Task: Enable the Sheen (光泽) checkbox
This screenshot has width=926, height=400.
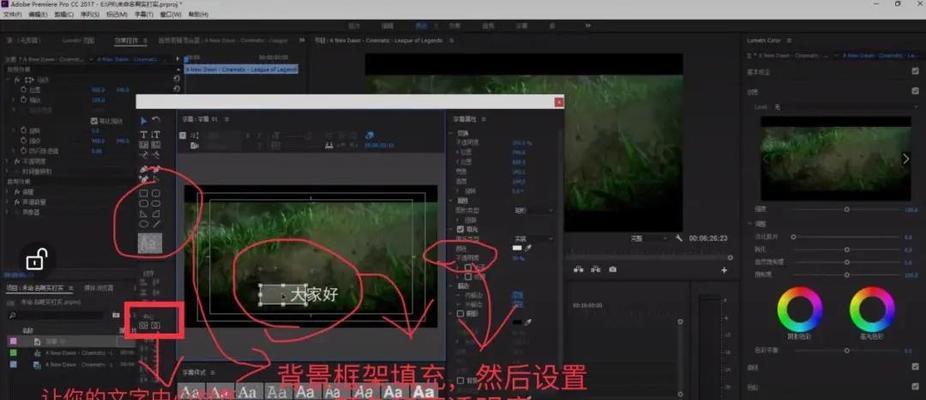Action: tap(468, 267)
